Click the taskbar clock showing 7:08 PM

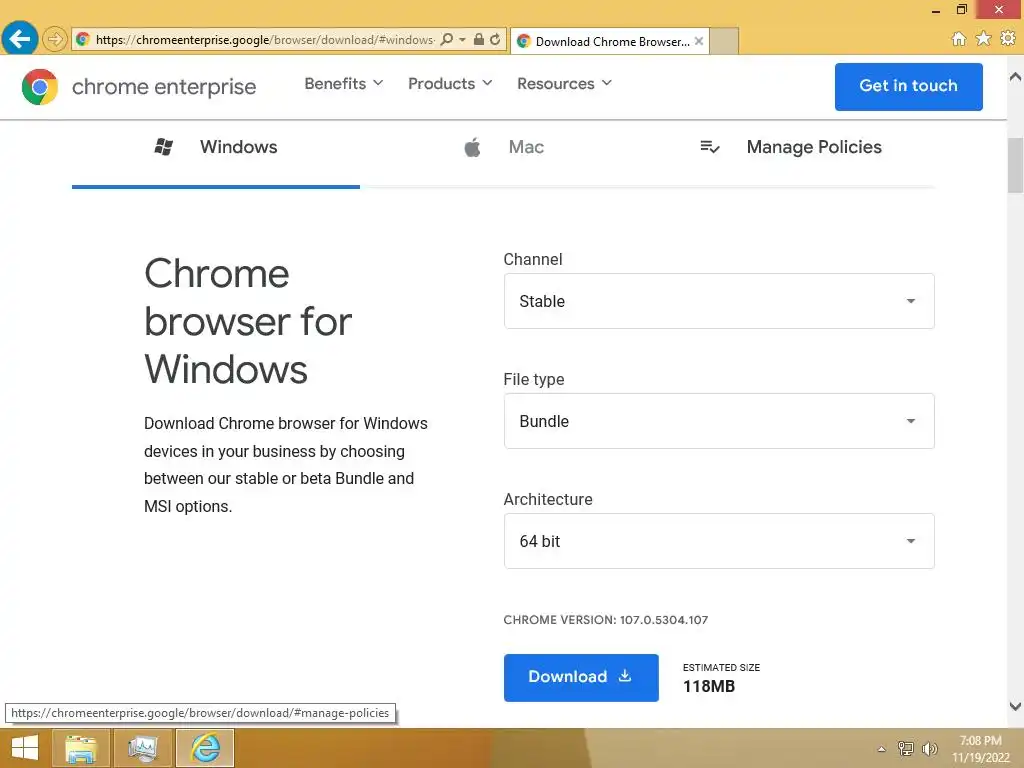(980, 749)
